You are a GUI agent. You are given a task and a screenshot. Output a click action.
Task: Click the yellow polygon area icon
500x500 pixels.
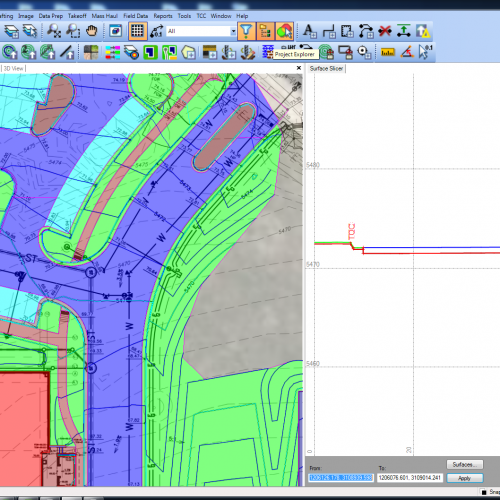[x=189, y=52]
